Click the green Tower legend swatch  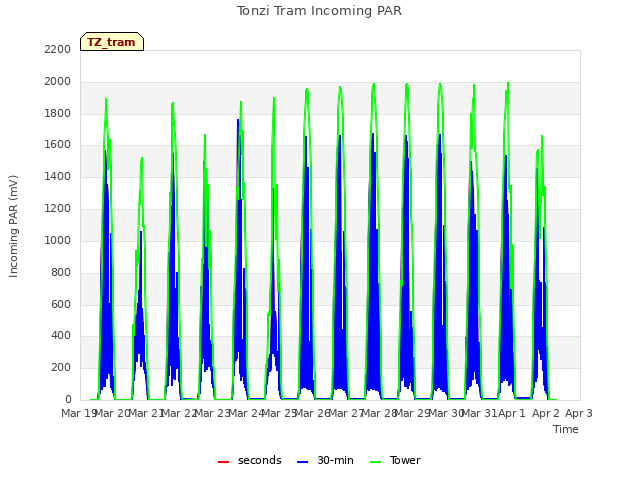[375, 462]
